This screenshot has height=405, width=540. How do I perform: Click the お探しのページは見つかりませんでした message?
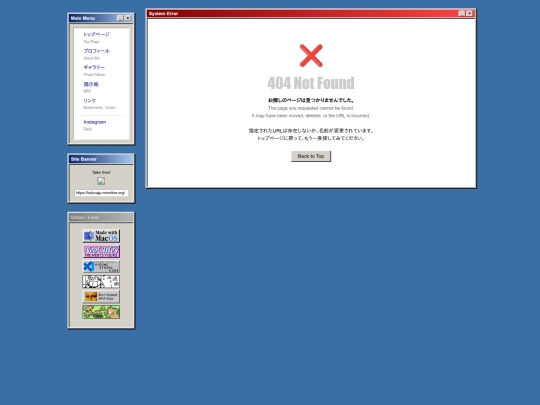point(311,100)
